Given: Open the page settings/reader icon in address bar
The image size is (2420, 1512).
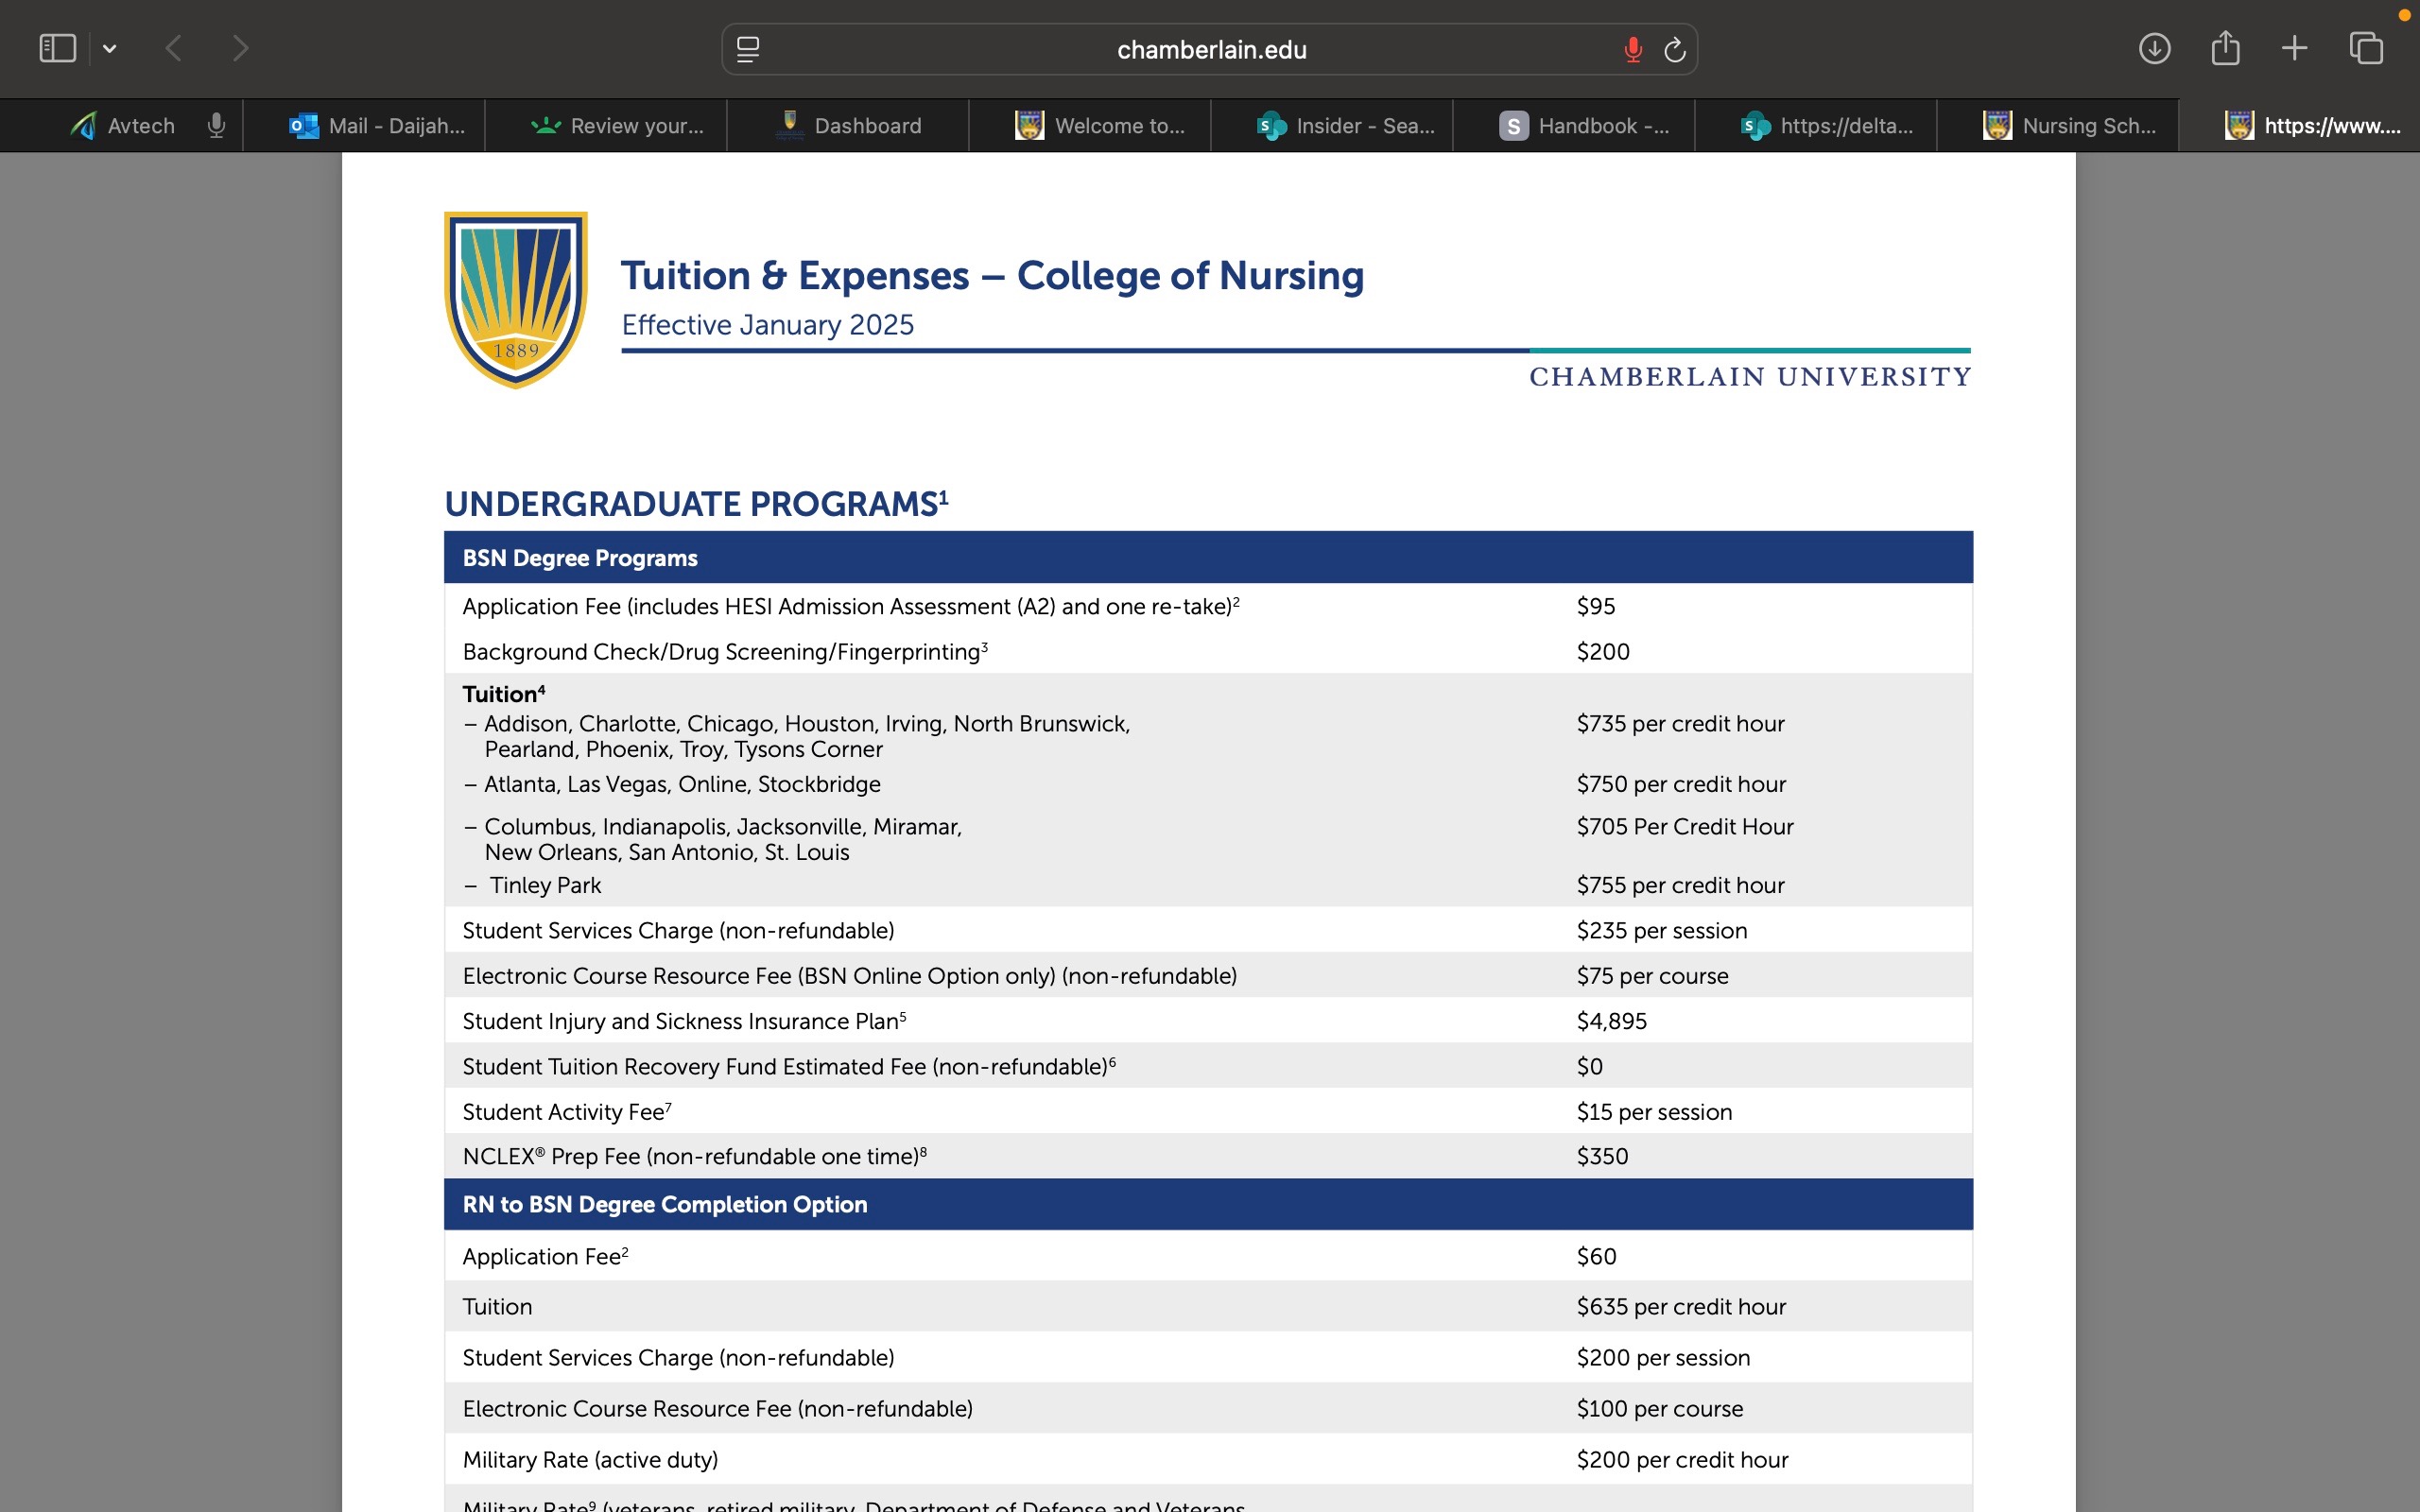Looking at the screenshot, I should pyautogui.click(x=748, y=49).
